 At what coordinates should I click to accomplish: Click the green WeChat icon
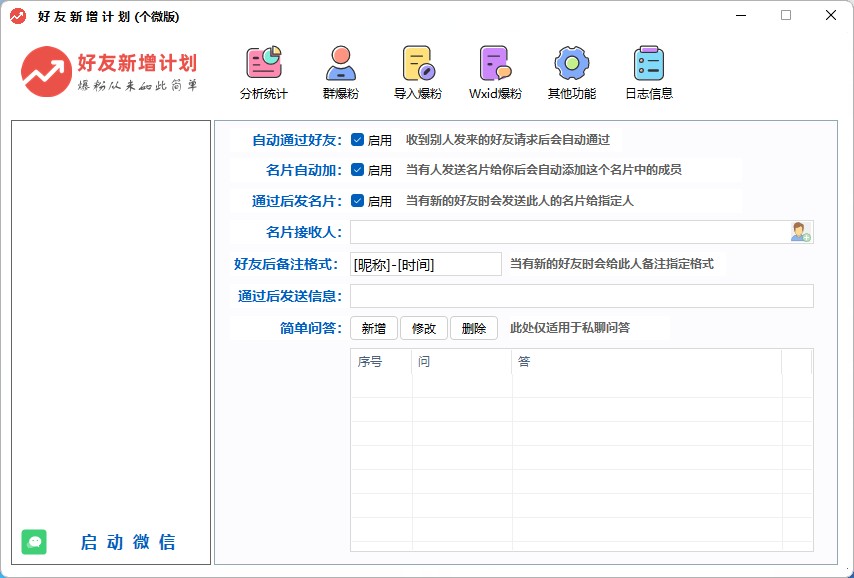pos(35,542)
